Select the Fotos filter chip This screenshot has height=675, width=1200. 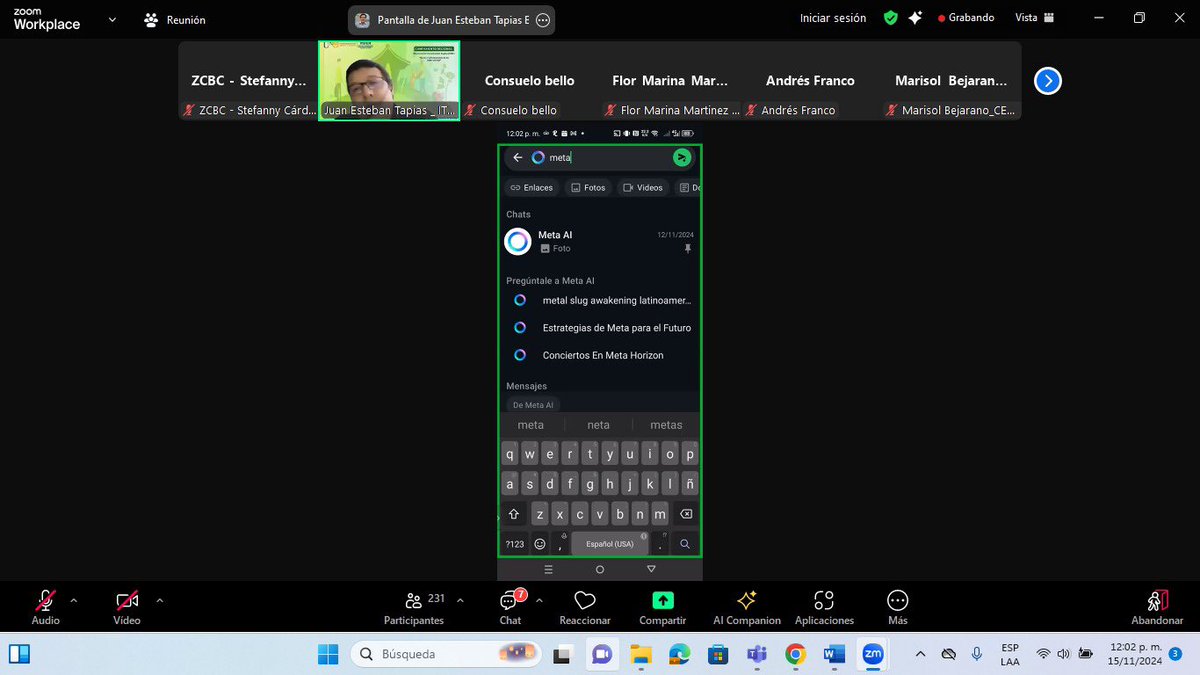pos(588,187)
